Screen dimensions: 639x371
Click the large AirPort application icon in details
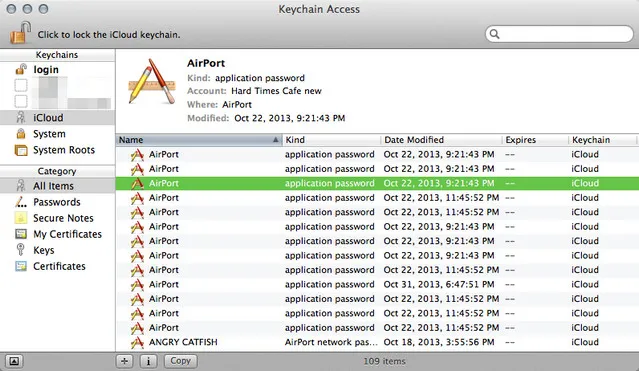click(152, 81)
